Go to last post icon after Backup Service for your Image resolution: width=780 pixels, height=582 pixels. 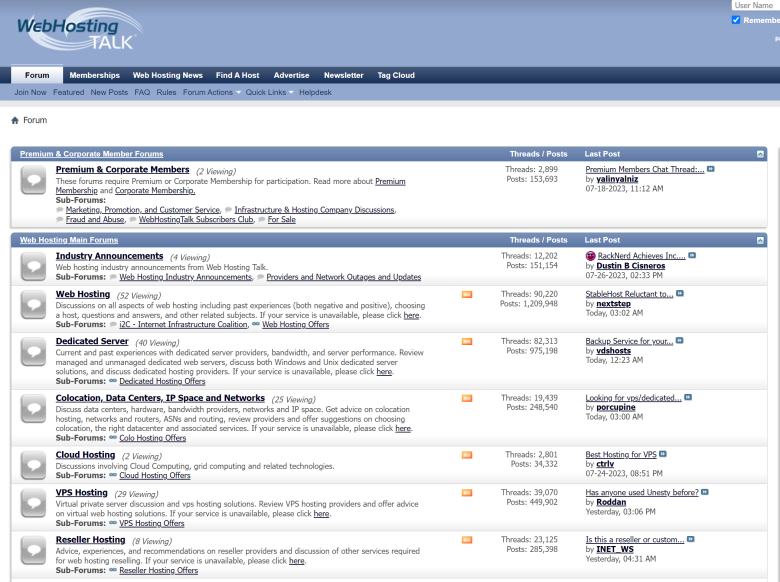(680, 341)
